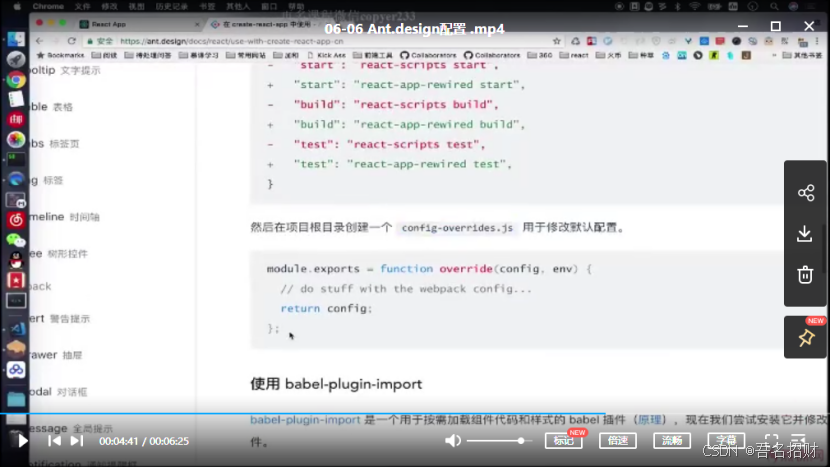Click the config-overrides.js inline code
The width and height of the screenshot is (831, 467).
457,227
